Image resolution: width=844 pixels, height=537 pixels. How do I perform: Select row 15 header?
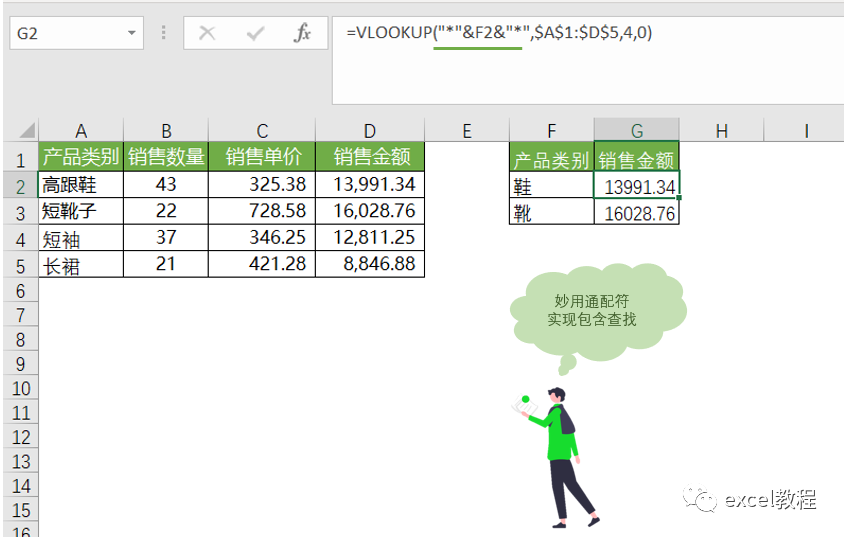[20, 510]
